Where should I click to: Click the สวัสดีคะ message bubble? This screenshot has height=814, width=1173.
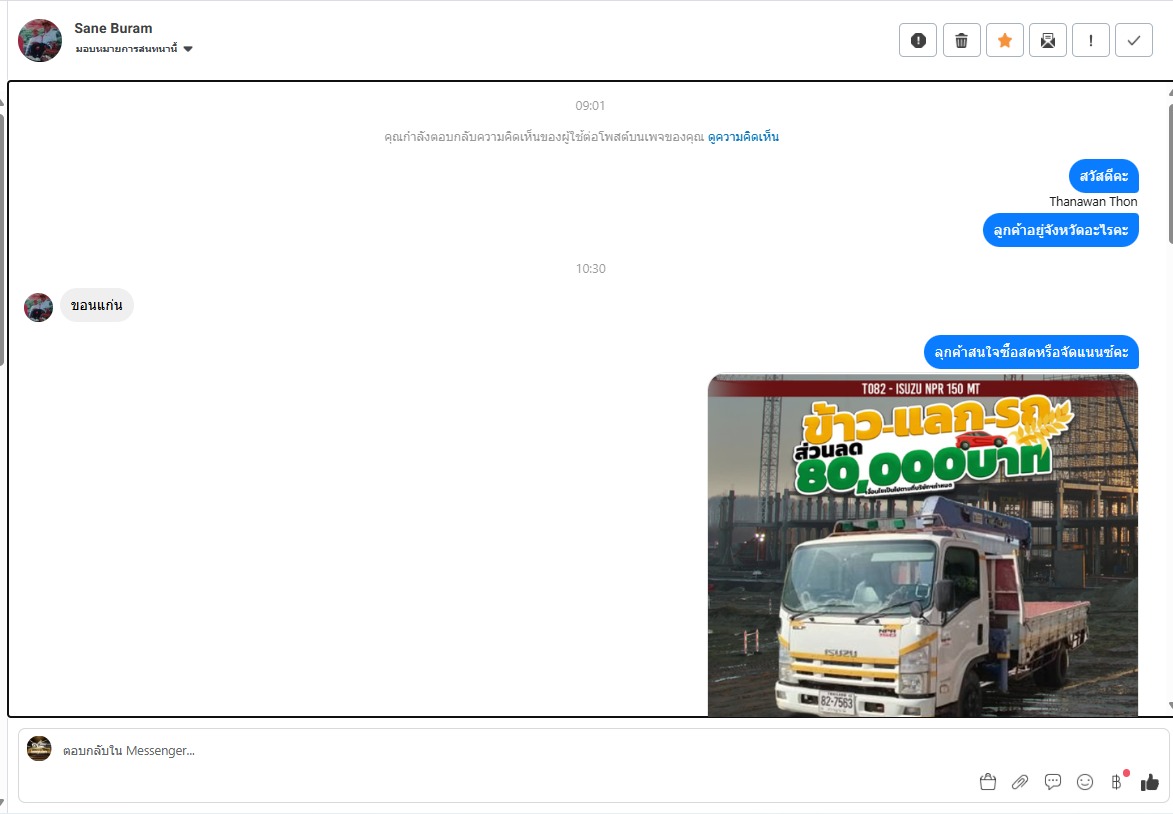[1103, 177]
